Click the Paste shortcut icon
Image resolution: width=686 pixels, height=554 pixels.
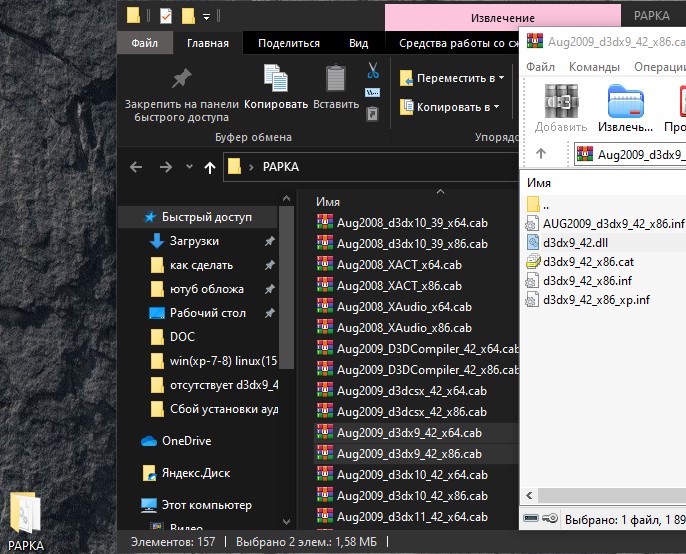click(x=372, y=114)
